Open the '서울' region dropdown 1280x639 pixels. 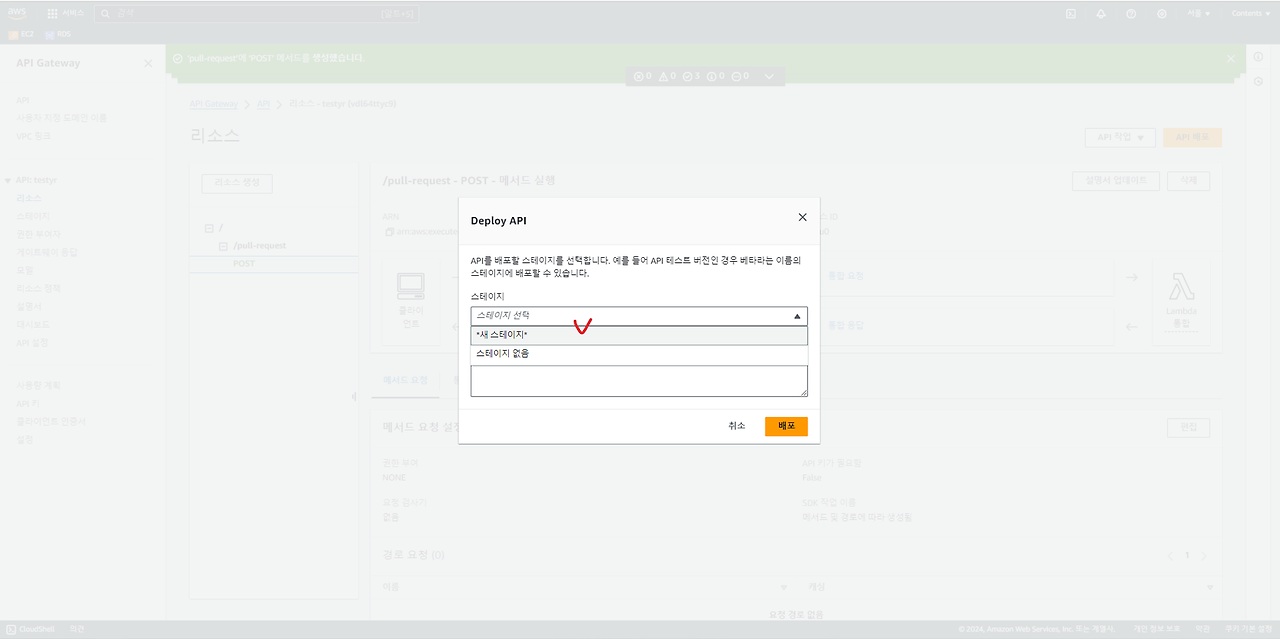(1198, 13)
